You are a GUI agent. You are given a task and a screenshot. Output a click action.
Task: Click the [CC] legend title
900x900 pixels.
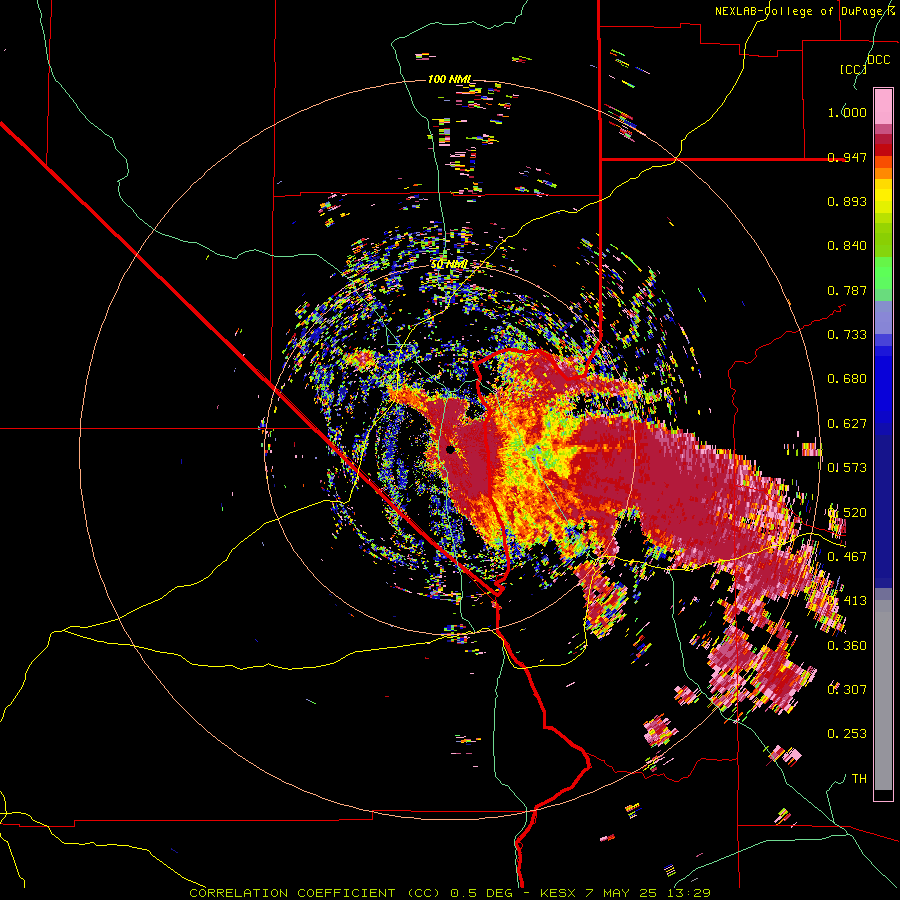(853, 69)
